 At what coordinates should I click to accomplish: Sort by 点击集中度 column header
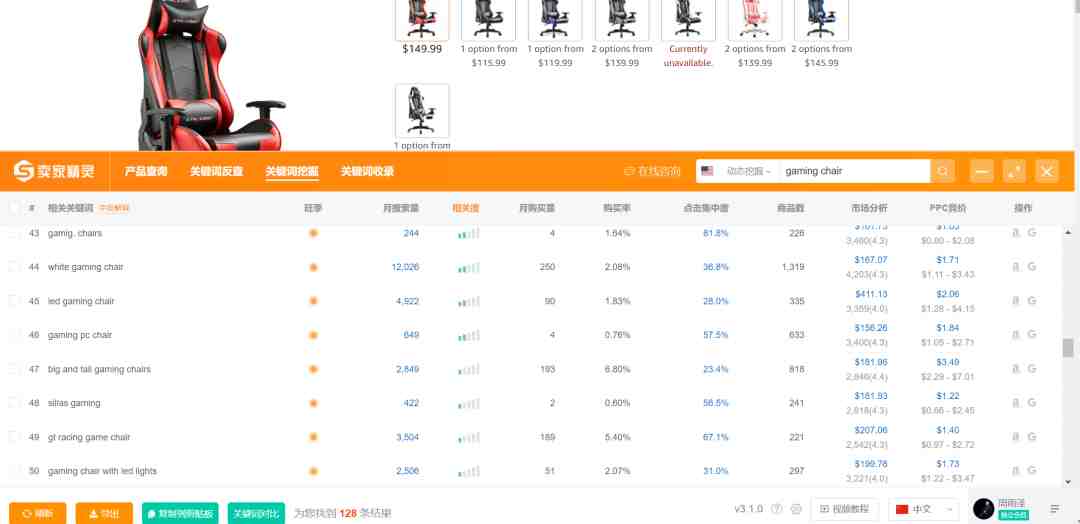[x=706, y=208]
